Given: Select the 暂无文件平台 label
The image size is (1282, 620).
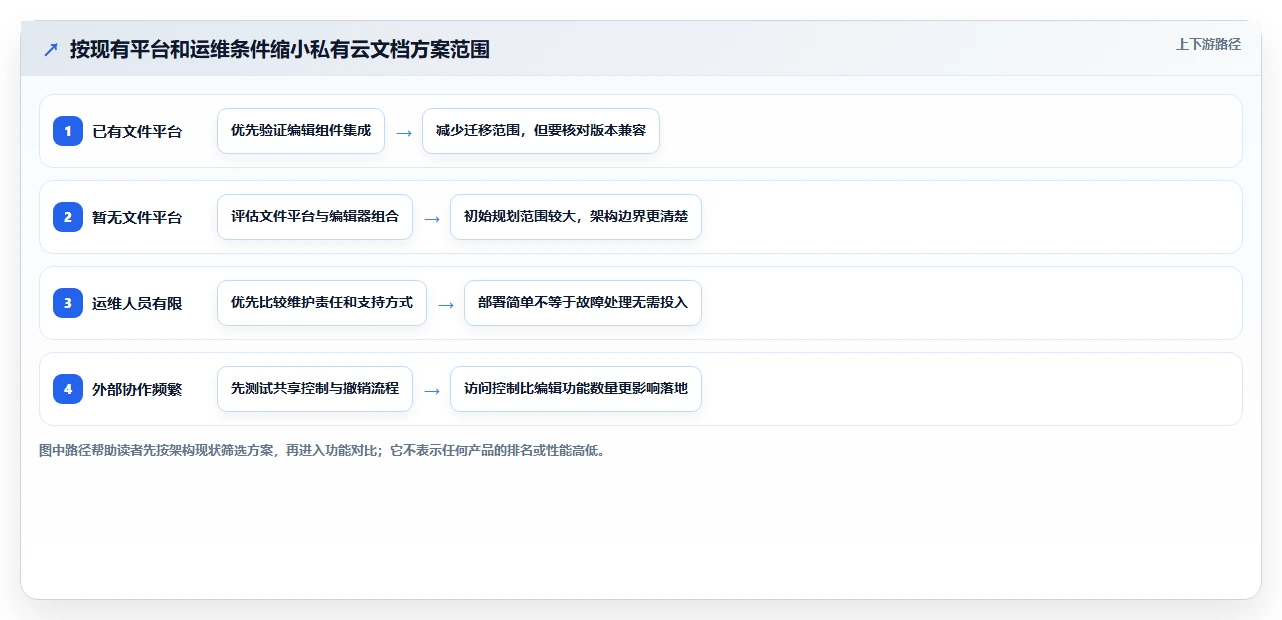Looking at the screenshot, I should tap(137, 217).
